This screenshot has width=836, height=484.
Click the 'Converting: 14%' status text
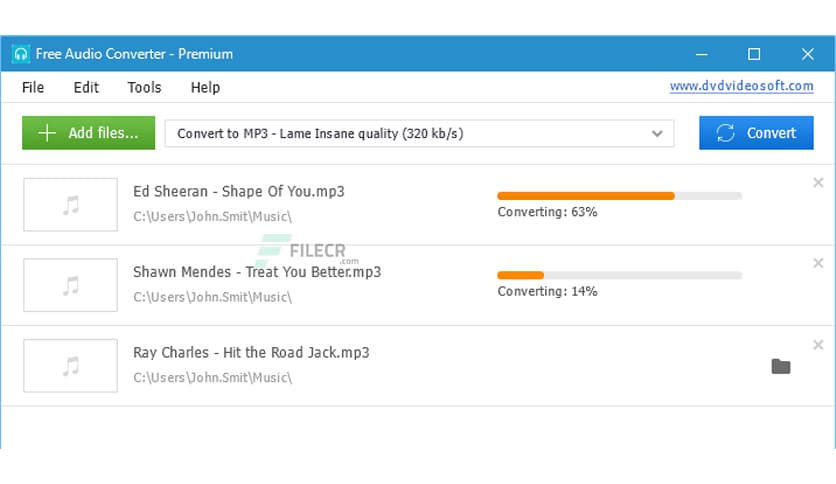[548, 292]
